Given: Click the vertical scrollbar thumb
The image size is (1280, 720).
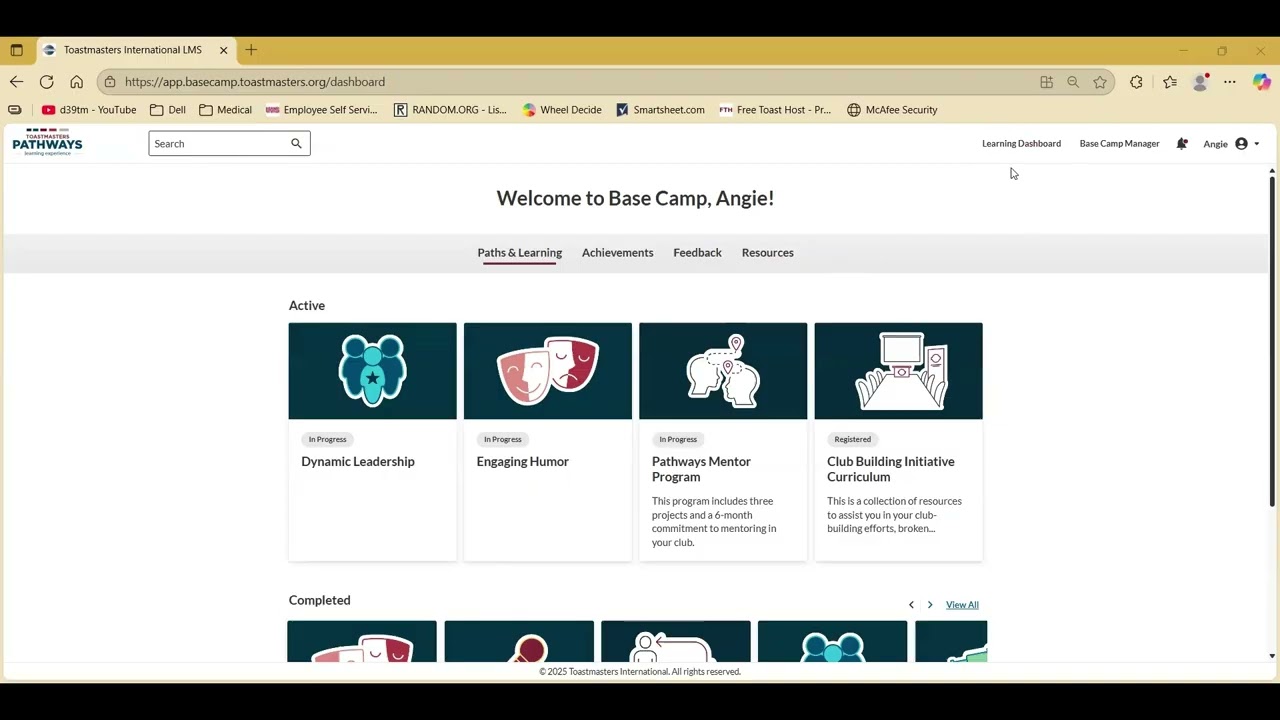Looking at the screenshot, I should pyautogui.click(x=1272, y=342).
